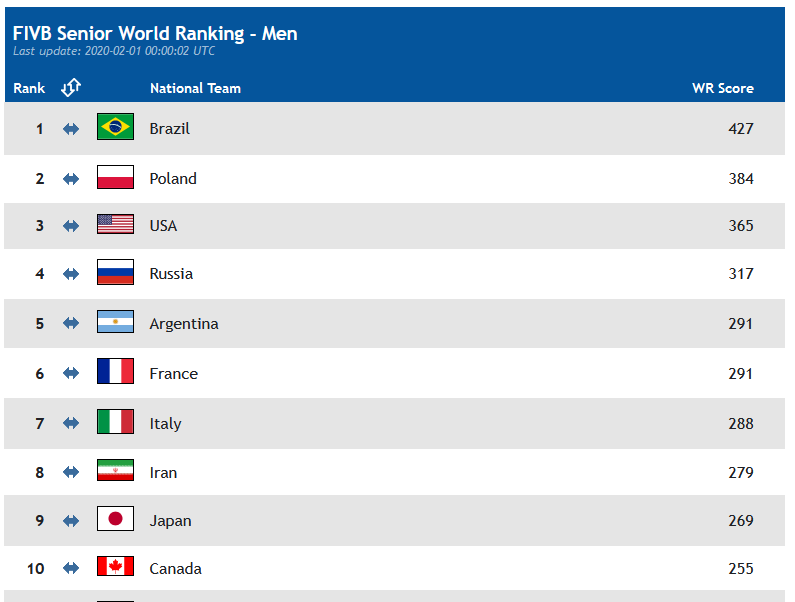Open the Poland team name link

tap(173, 179)
